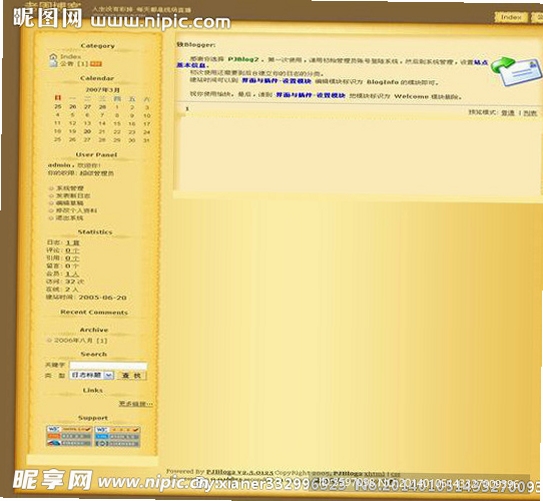This screenshot has height=501, width=543.
Task: Click the house icon beside Index
Action: 53,56
